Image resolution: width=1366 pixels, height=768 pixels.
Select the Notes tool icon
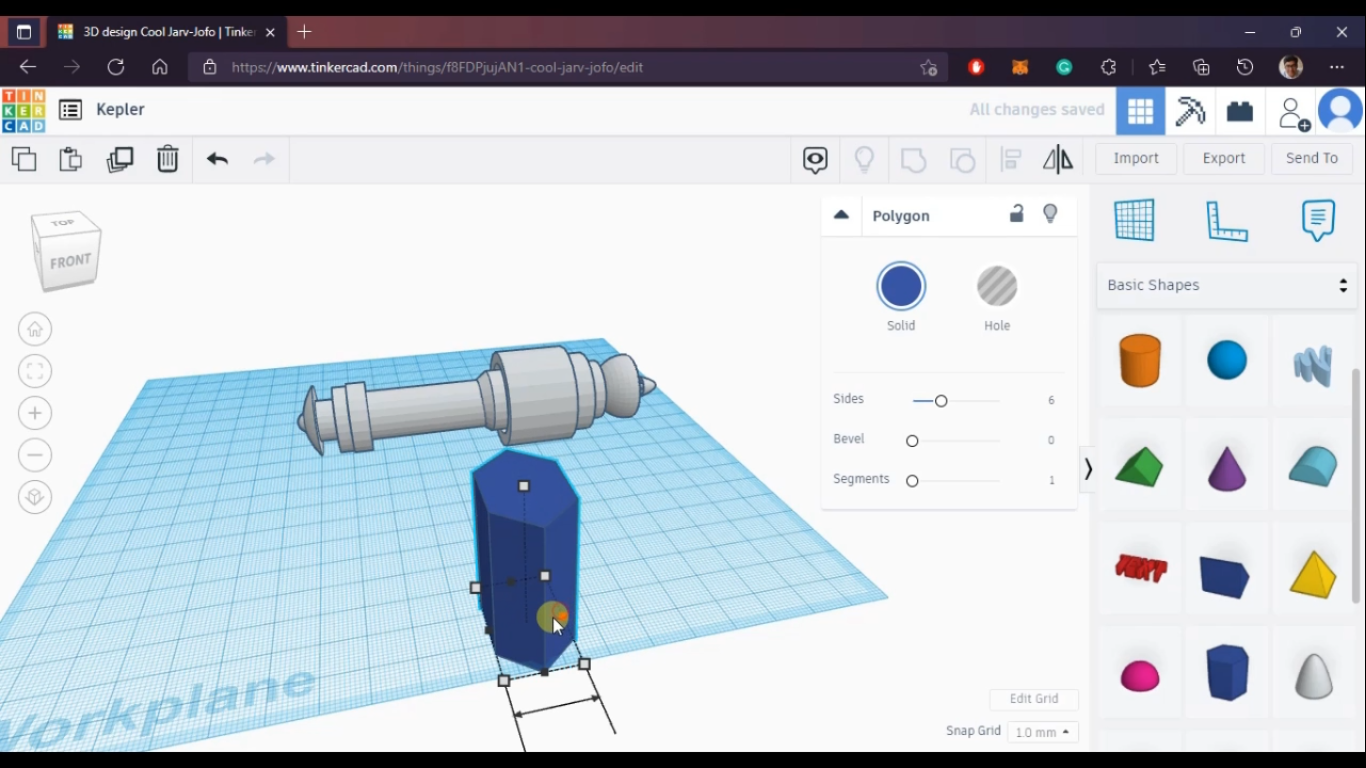click(x=1318, y=220)
